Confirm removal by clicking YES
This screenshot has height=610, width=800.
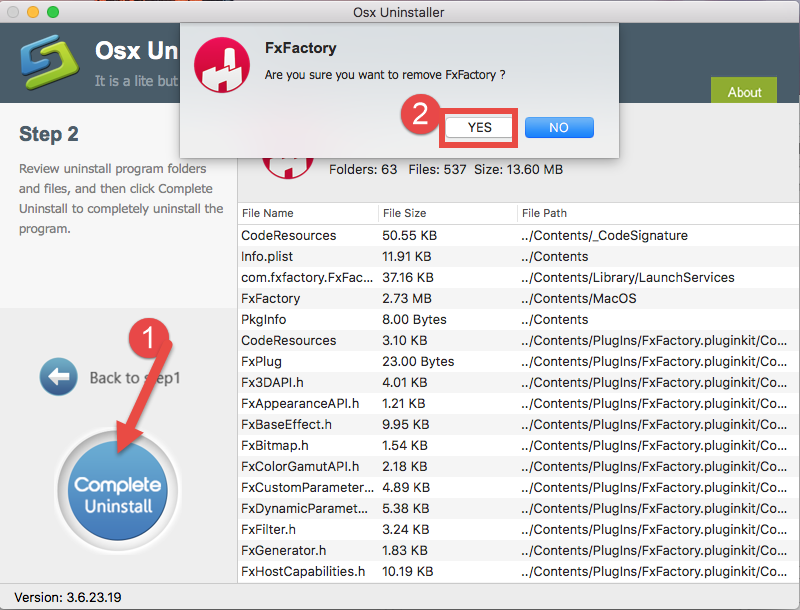[478, 128]
